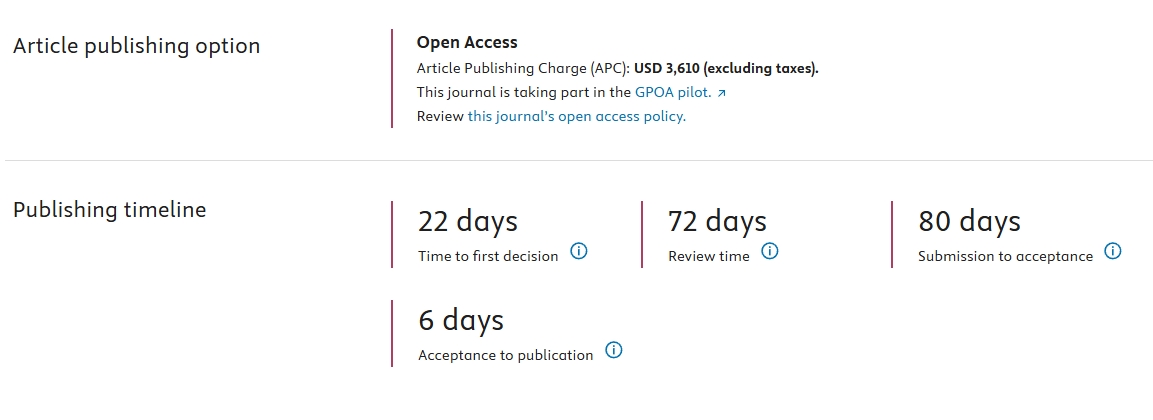Select the Review time label
This screenshot has height=420, width=1153.
(708, 256)
